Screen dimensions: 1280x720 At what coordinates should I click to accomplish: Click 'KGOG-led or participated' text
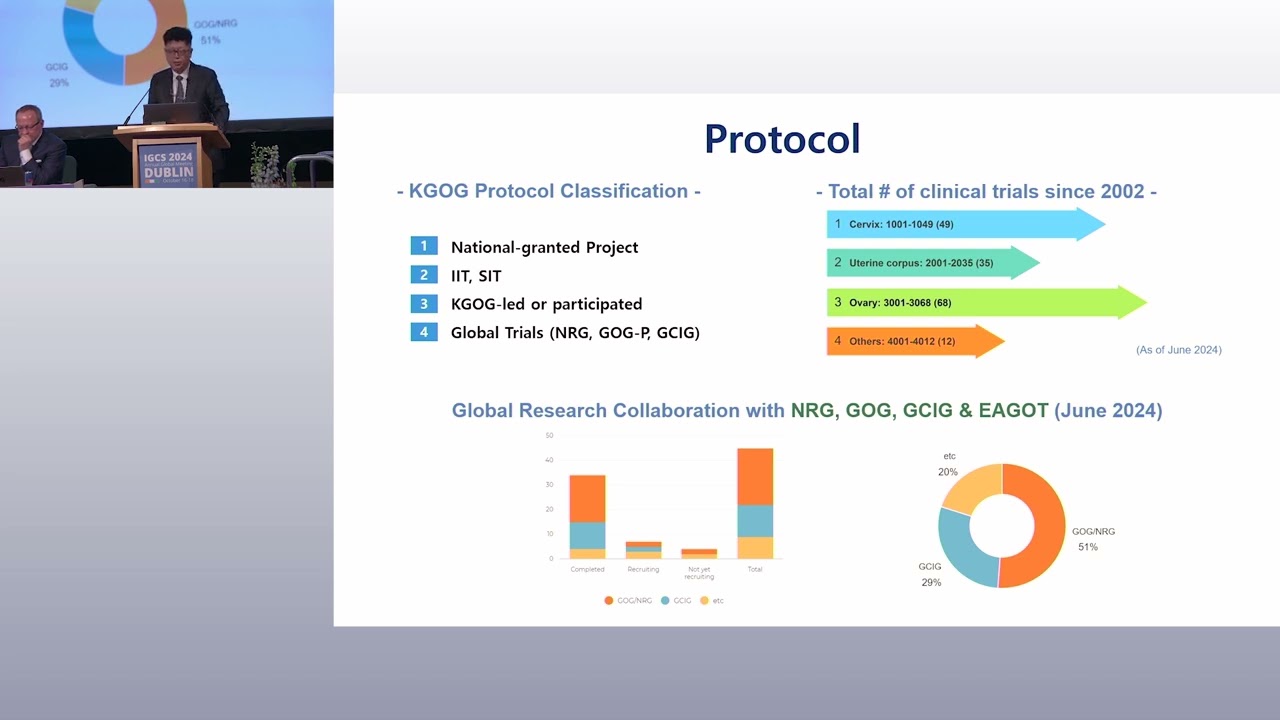click(546, 304)
